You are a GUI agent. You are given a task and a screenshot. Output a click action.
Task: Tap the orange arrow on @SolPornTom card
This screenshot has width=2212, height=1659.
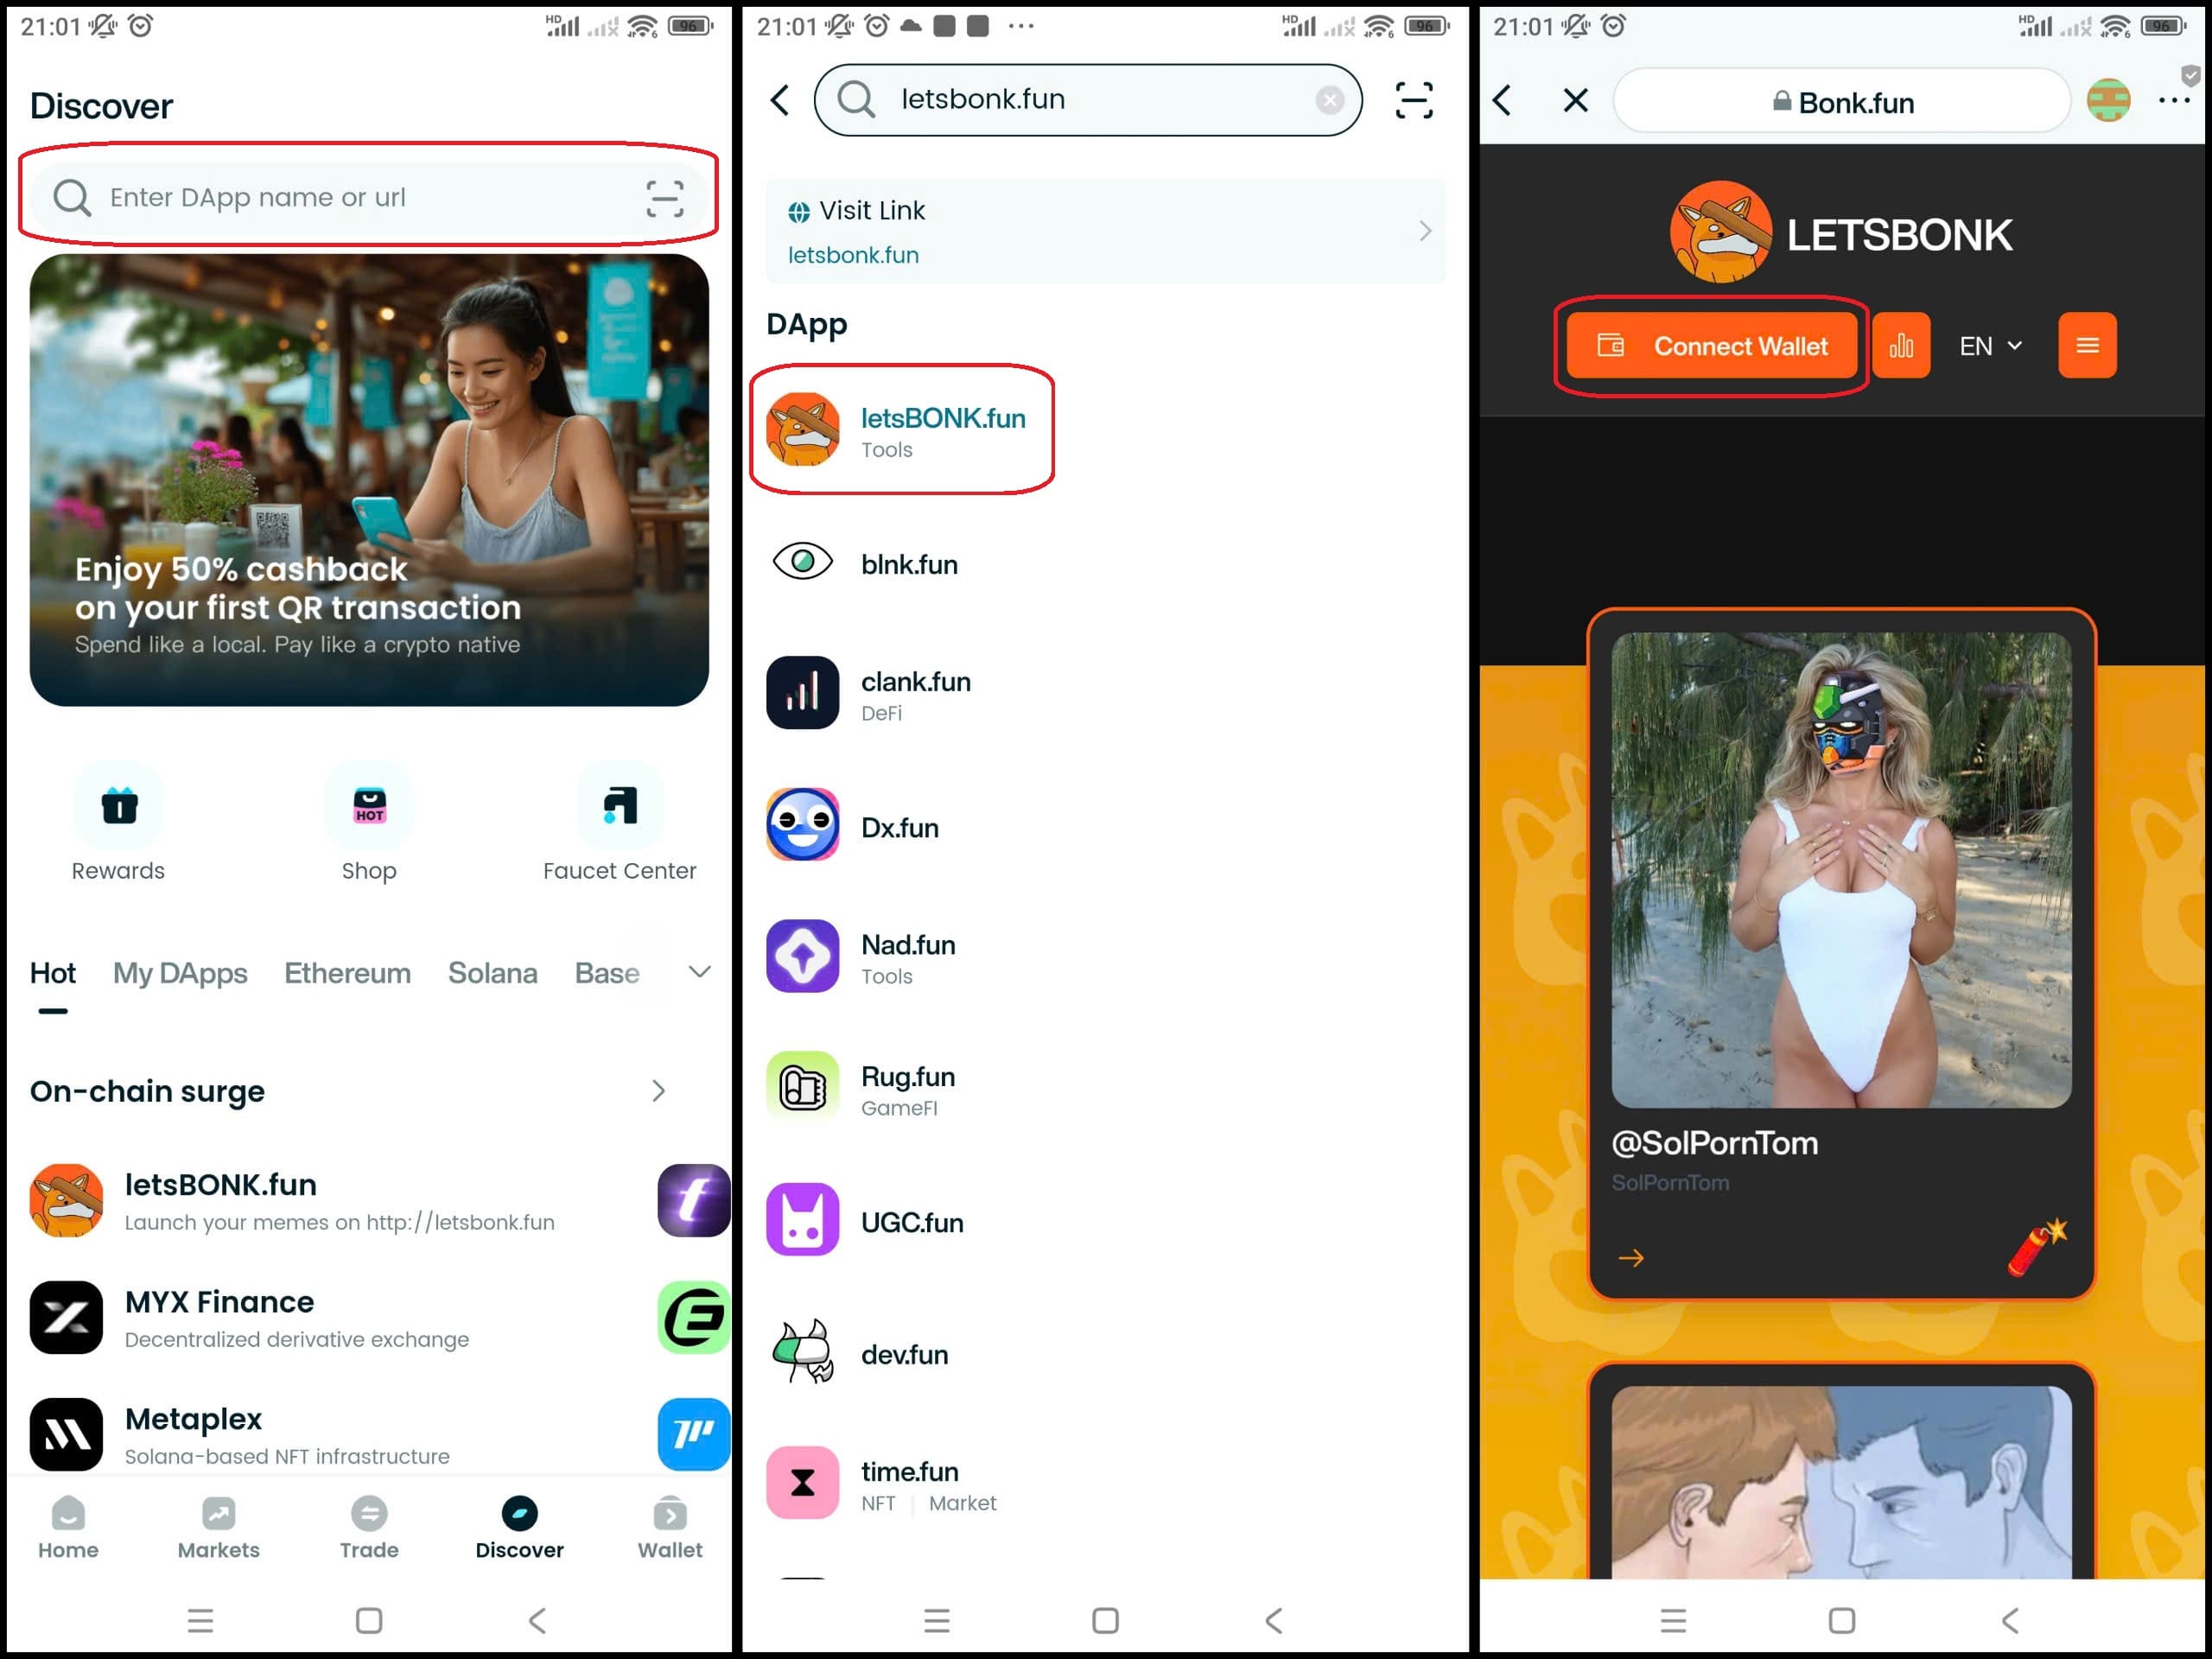point(1631,1257)
